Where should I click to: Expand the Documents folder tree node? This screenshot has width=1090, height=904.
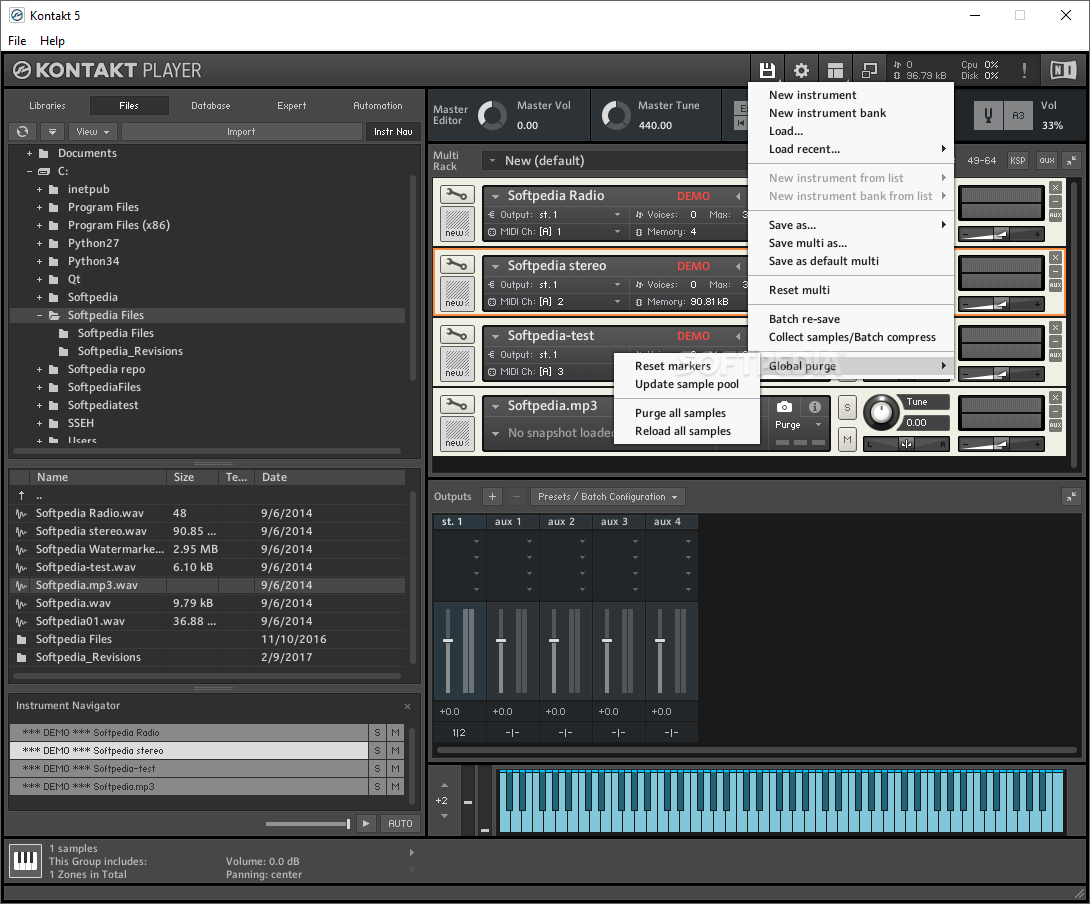coord(29,153)
